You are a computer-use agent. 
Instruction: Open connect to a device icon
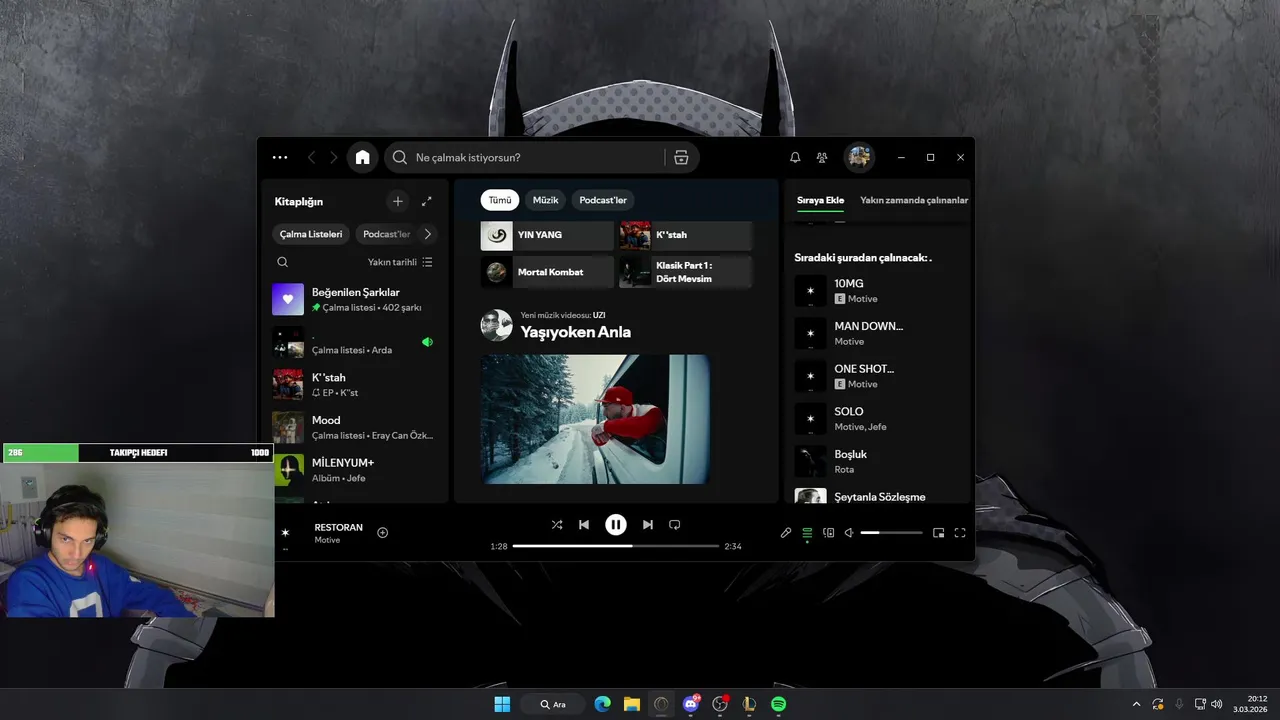828,533
